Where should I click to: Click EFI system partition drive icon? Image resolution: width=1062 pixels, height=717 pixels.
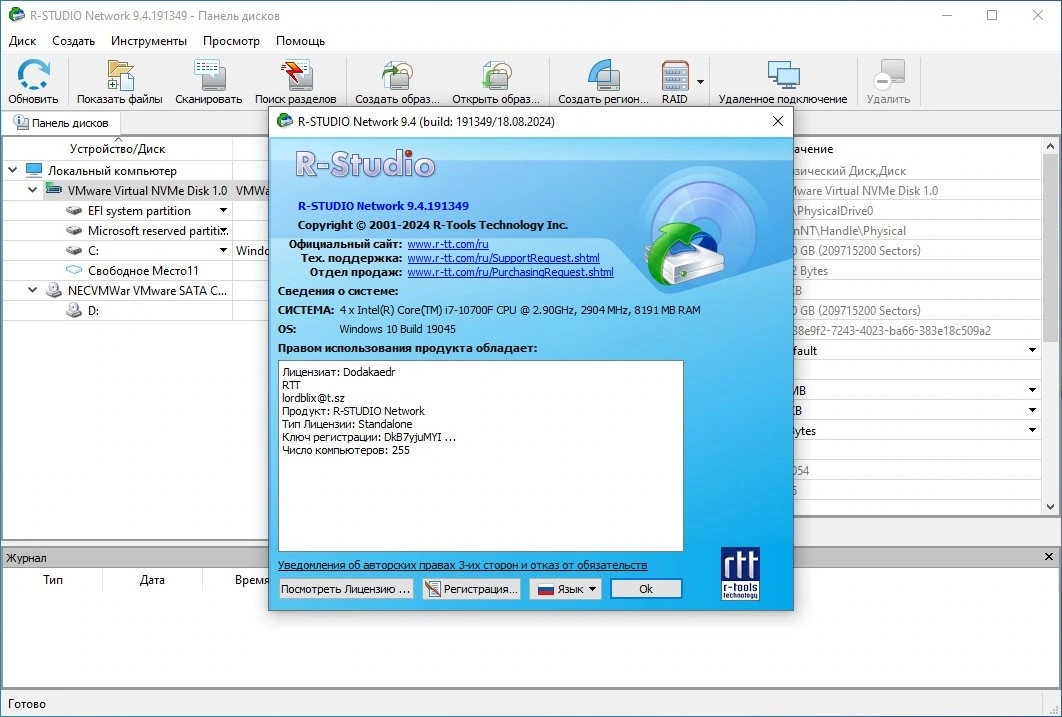point(74,211)
